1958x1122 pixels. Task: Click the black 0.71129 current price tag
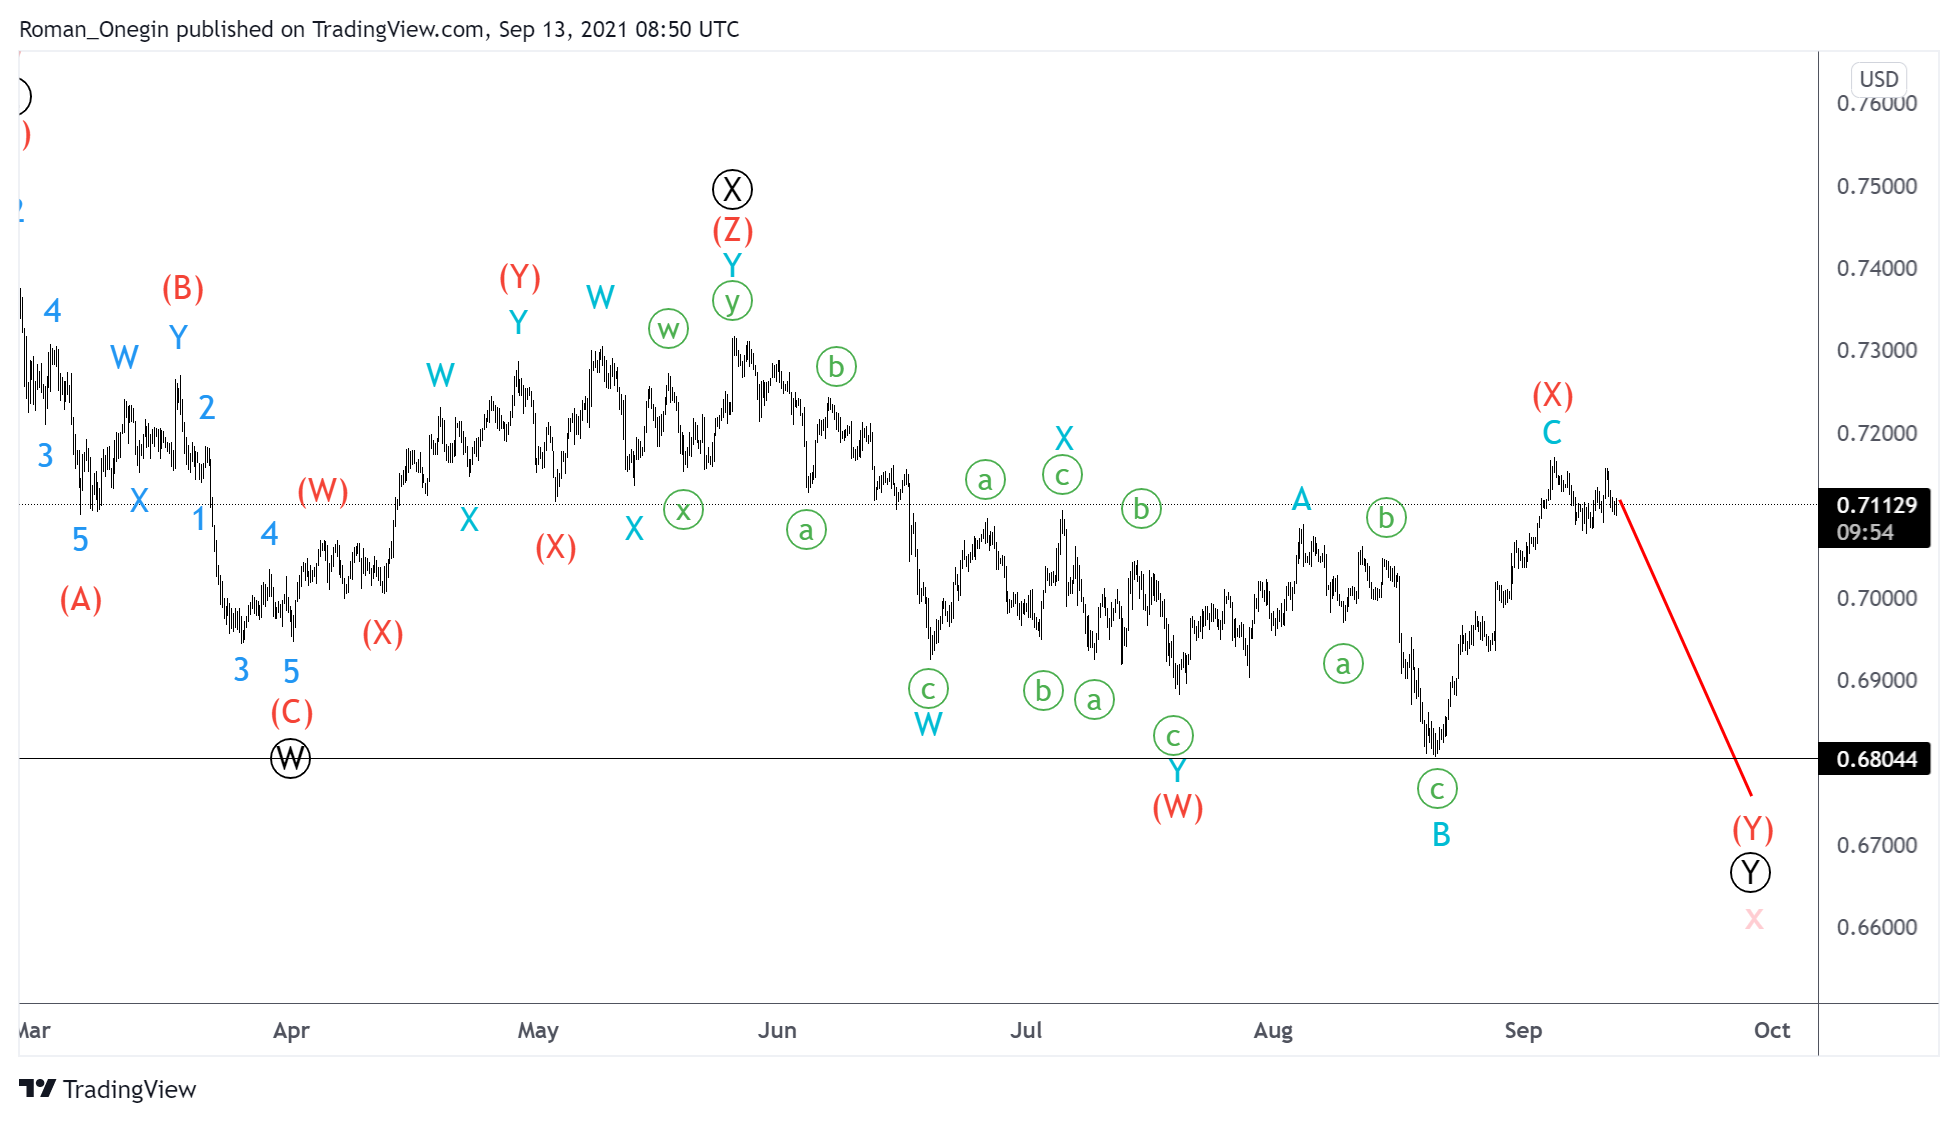(x=1875, y=505)
